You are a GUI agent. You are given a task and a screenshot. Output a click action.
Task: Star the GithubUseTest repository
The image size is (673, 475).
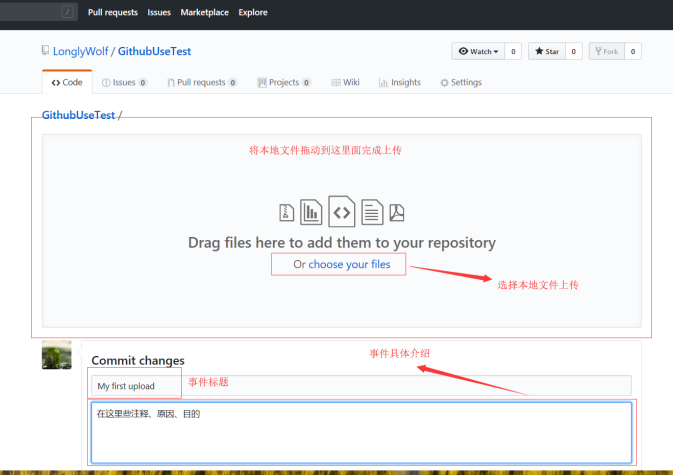click(546, 51)
